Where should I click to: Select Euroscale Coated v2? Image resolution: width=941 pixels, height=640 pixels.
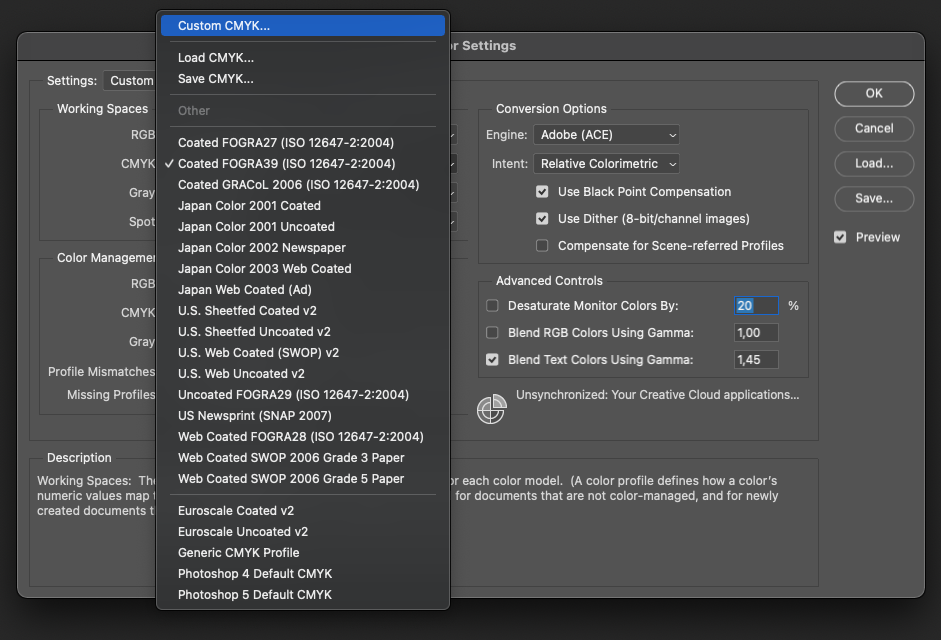(x=303, y=510)
